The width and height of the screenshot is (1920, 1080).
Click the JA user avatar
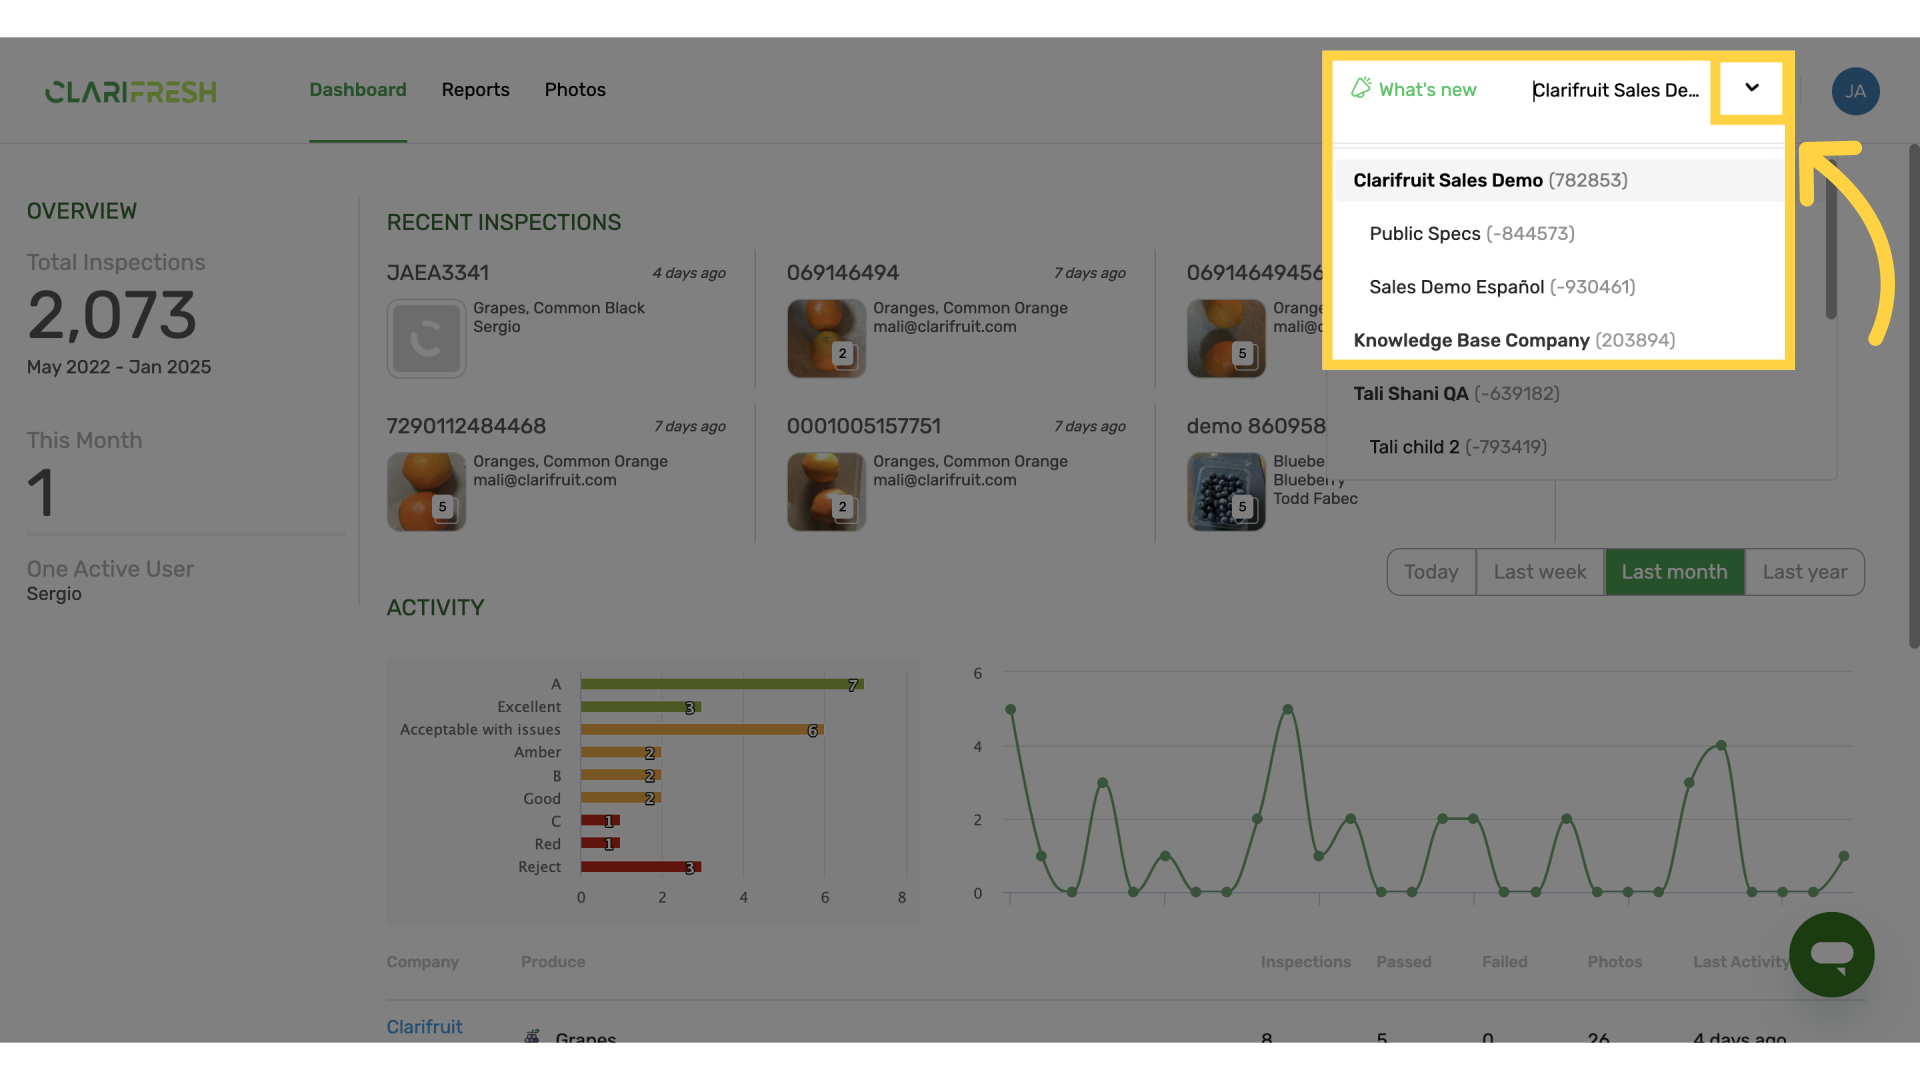pos(1855,91)
